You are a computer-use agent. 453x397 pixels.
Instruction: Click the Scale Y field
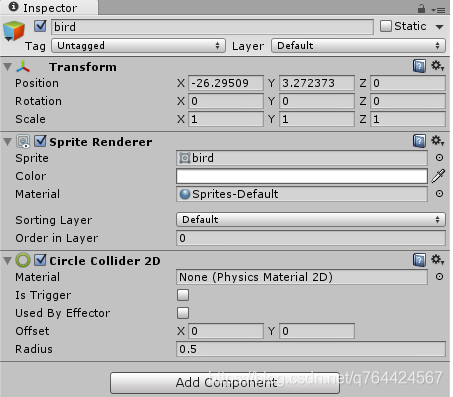click(317, 119)
